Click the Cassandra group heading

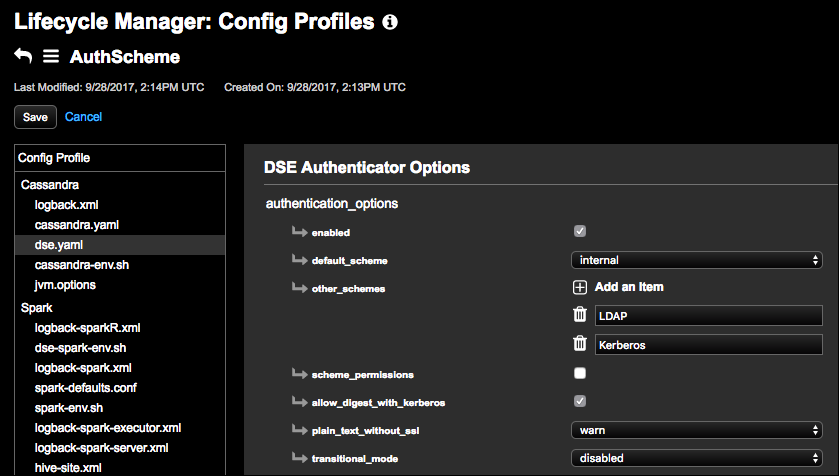(50, 185)
